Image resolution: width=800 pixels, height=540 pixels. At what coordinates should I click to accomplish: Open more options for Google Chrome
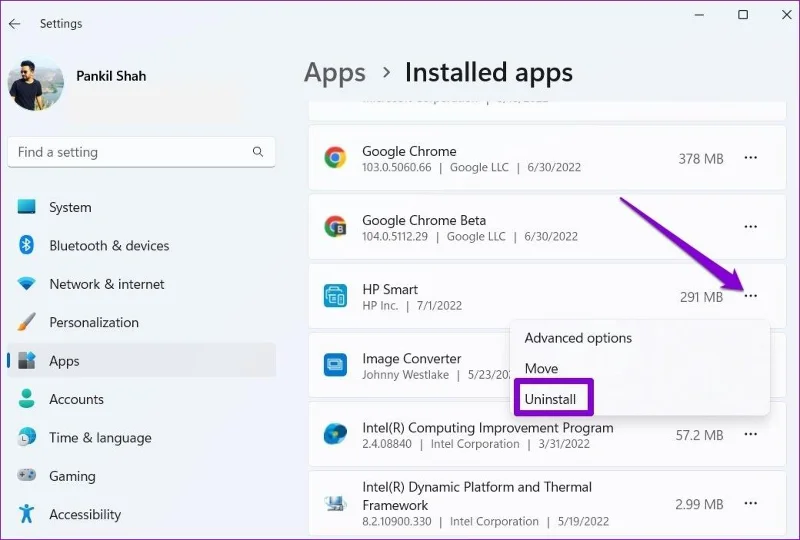click(x=751, y=158)
